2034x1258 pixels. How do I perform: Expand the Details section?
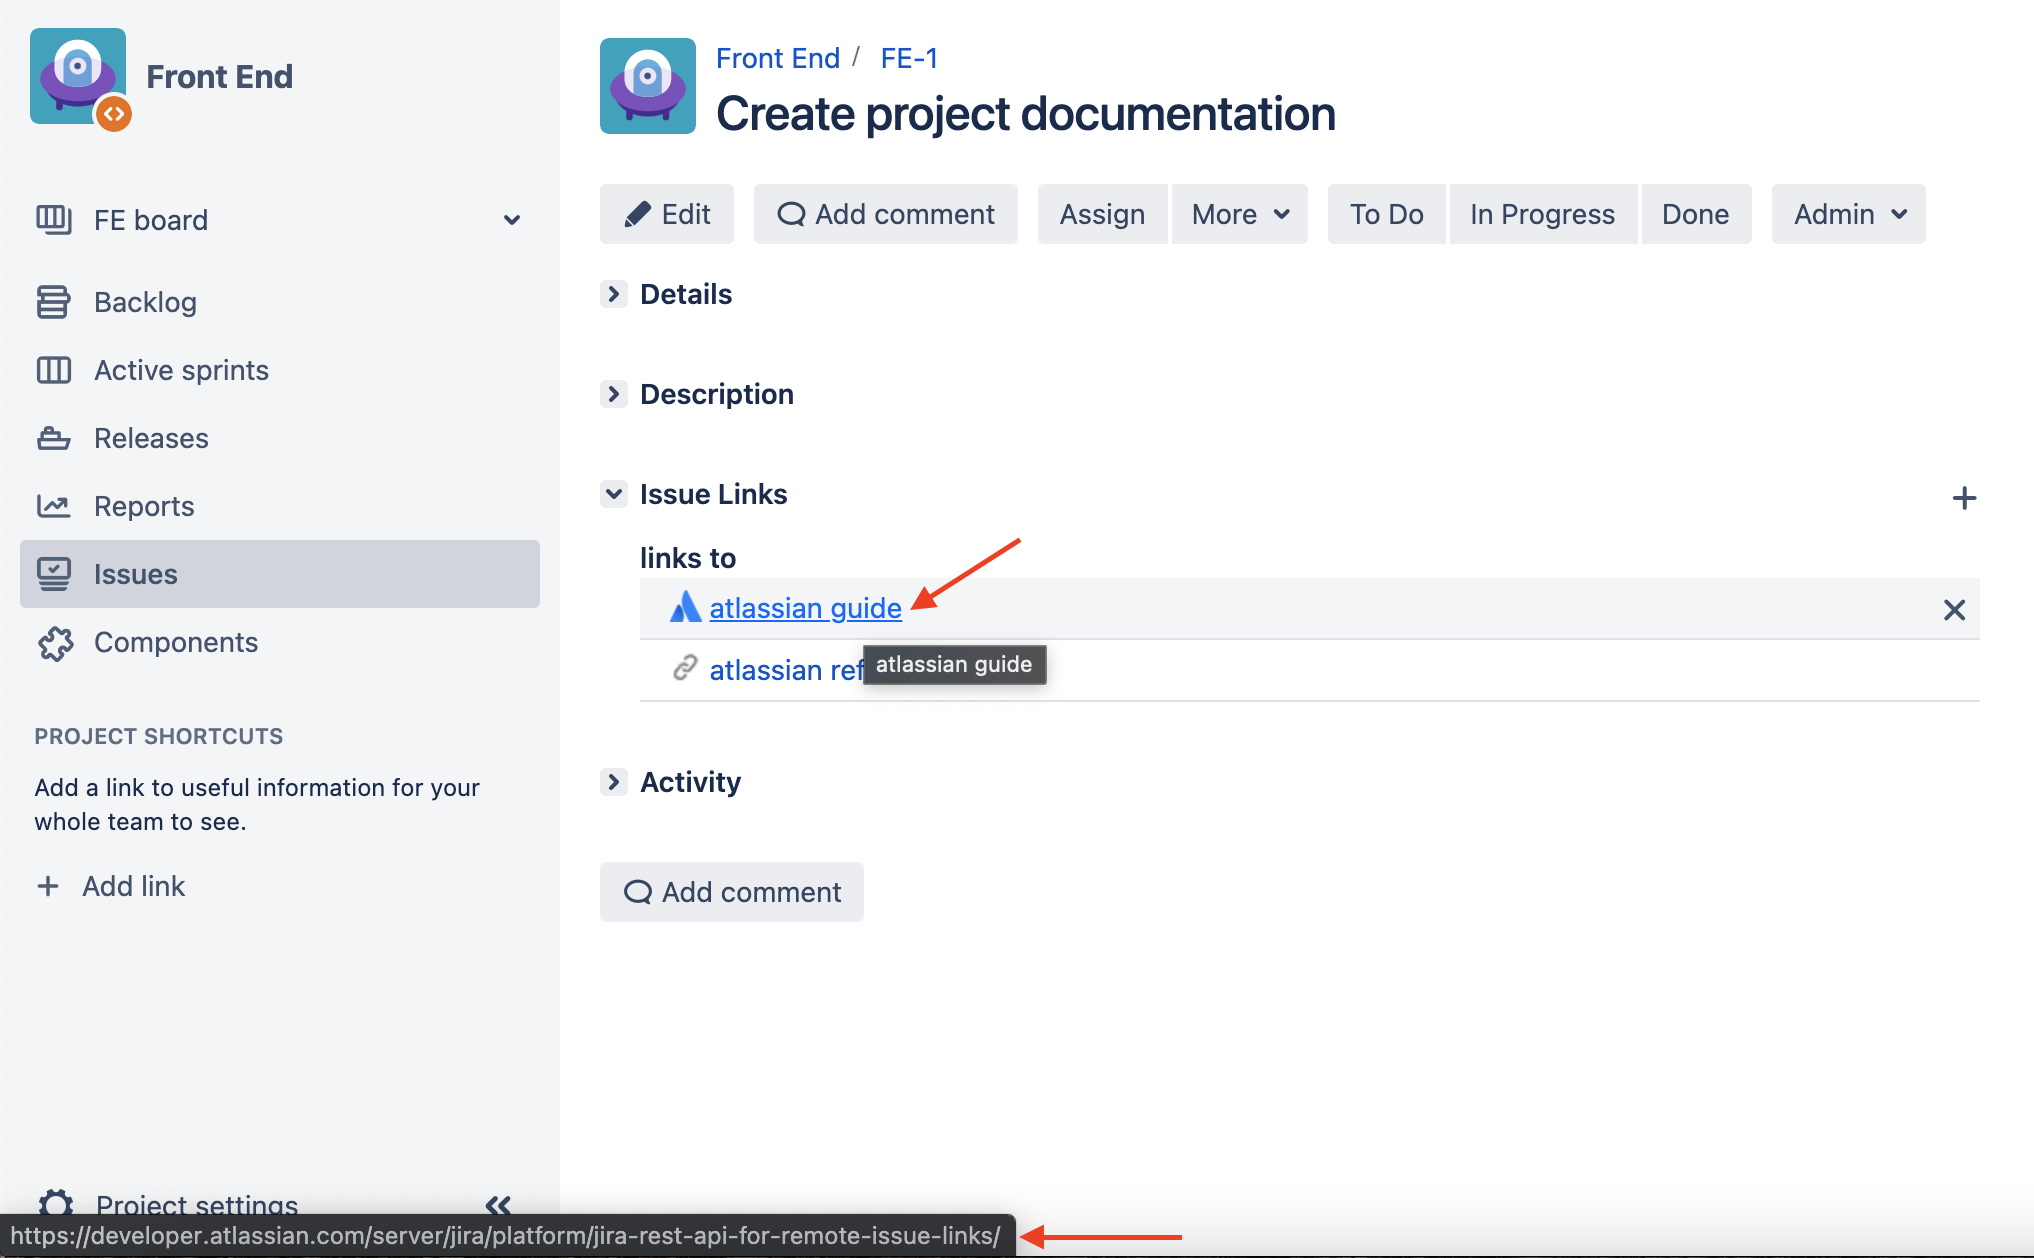point(614,294)
